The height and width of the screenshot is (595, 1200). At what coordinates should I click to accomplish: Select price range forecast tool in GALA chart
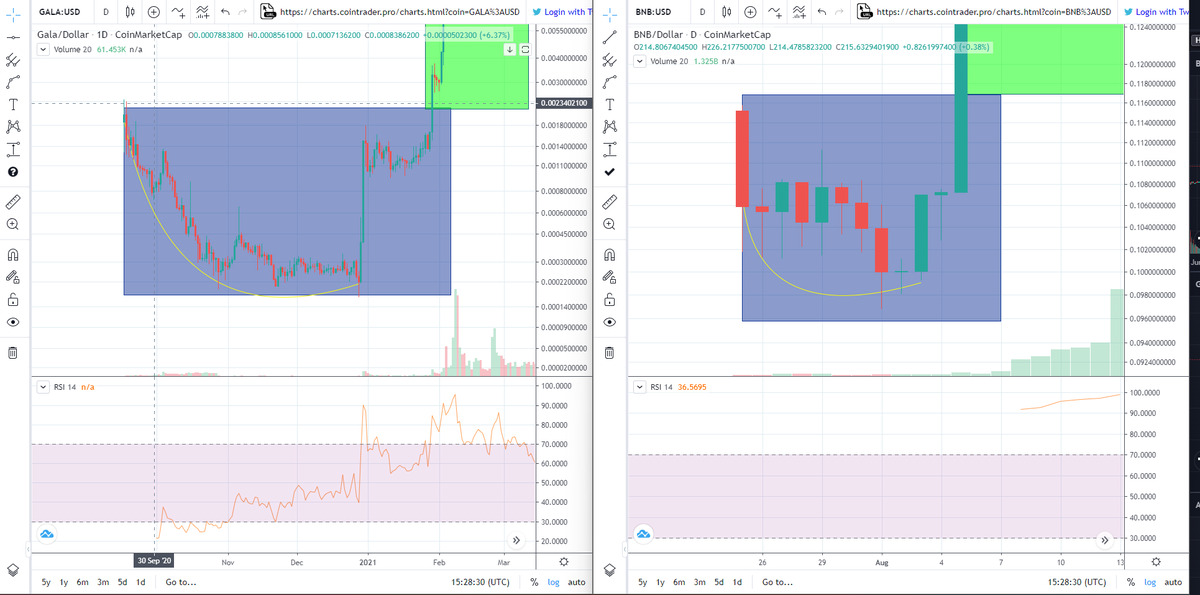click(12, 149)
